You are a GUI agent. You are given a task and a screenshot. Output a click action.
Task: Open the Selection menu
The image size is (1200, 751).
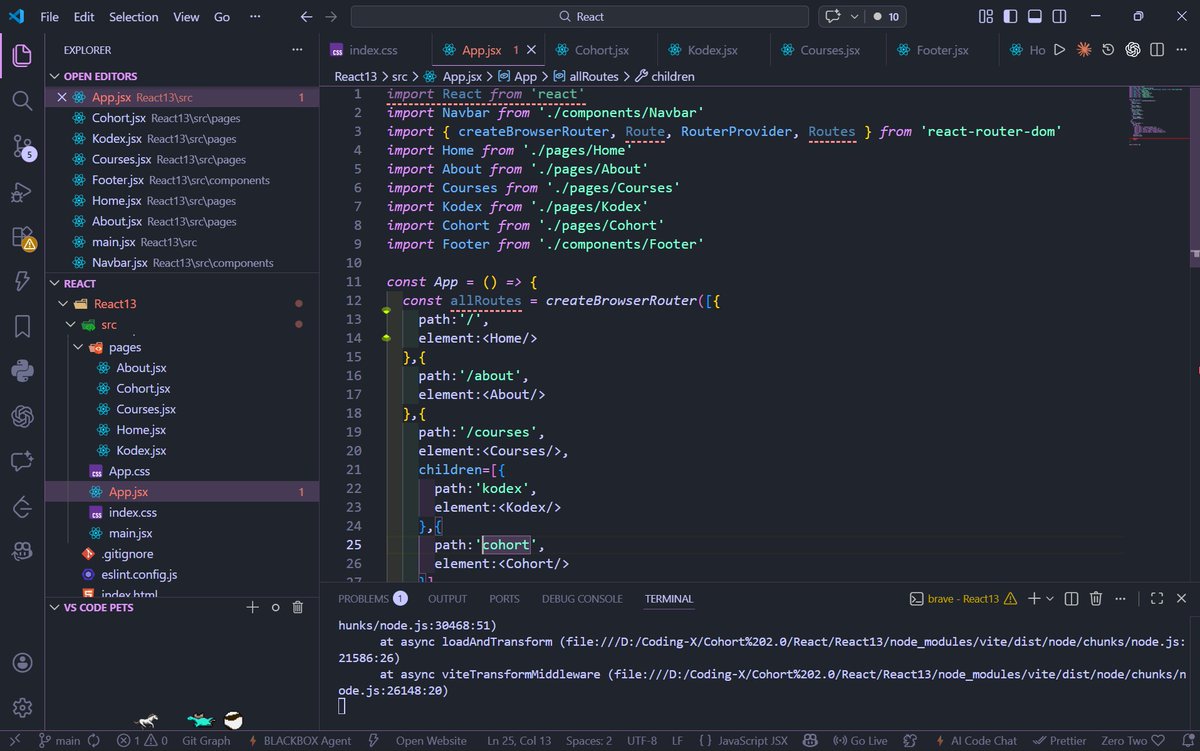coord(134,17)
